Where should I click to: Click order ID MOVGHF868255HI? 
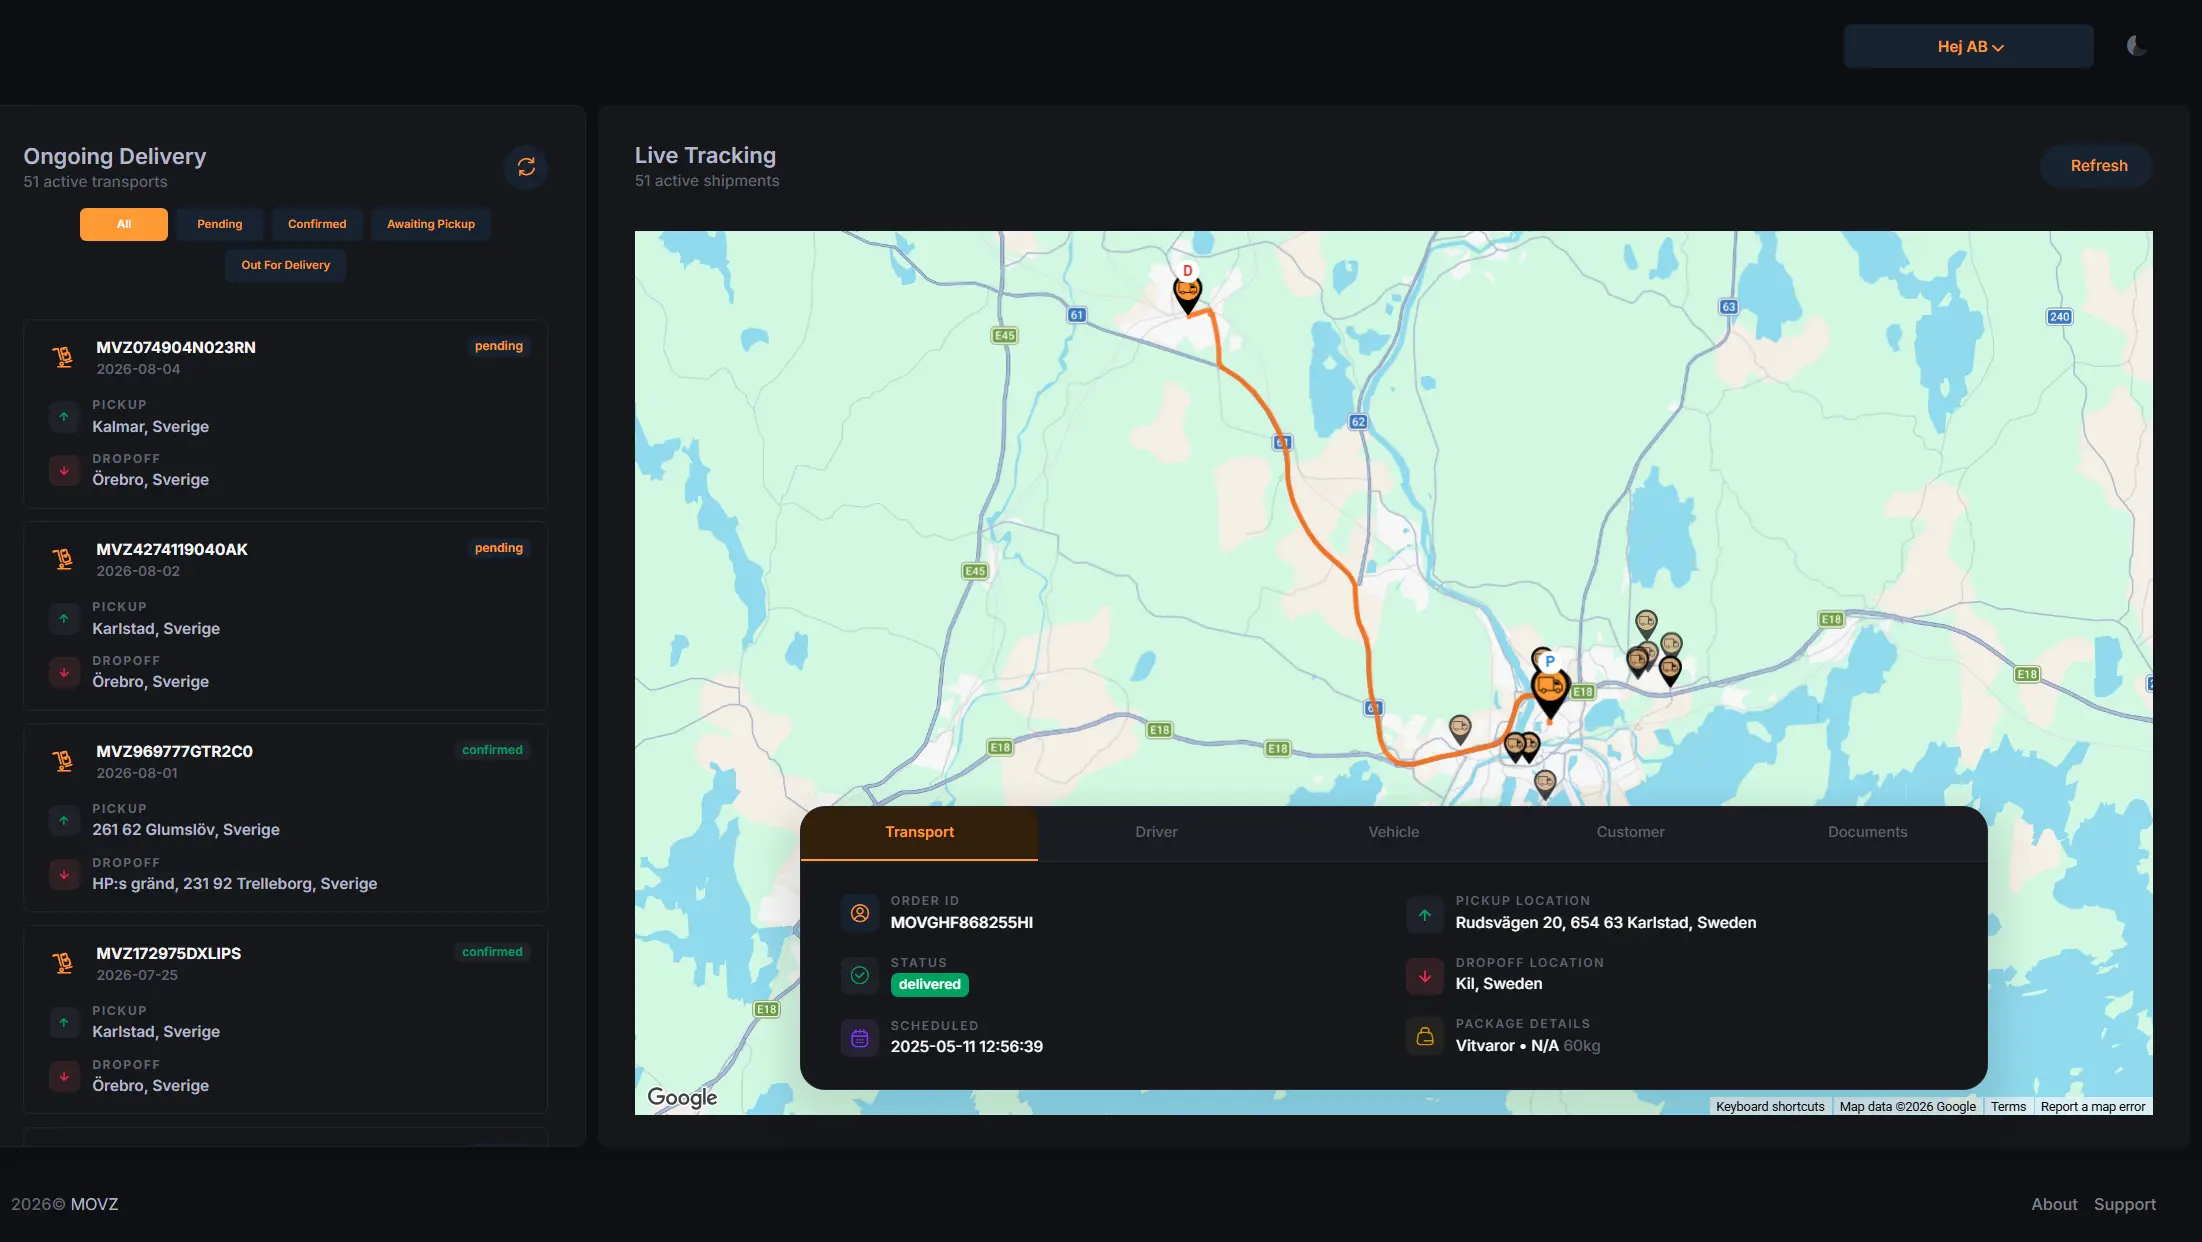point(961,923)
